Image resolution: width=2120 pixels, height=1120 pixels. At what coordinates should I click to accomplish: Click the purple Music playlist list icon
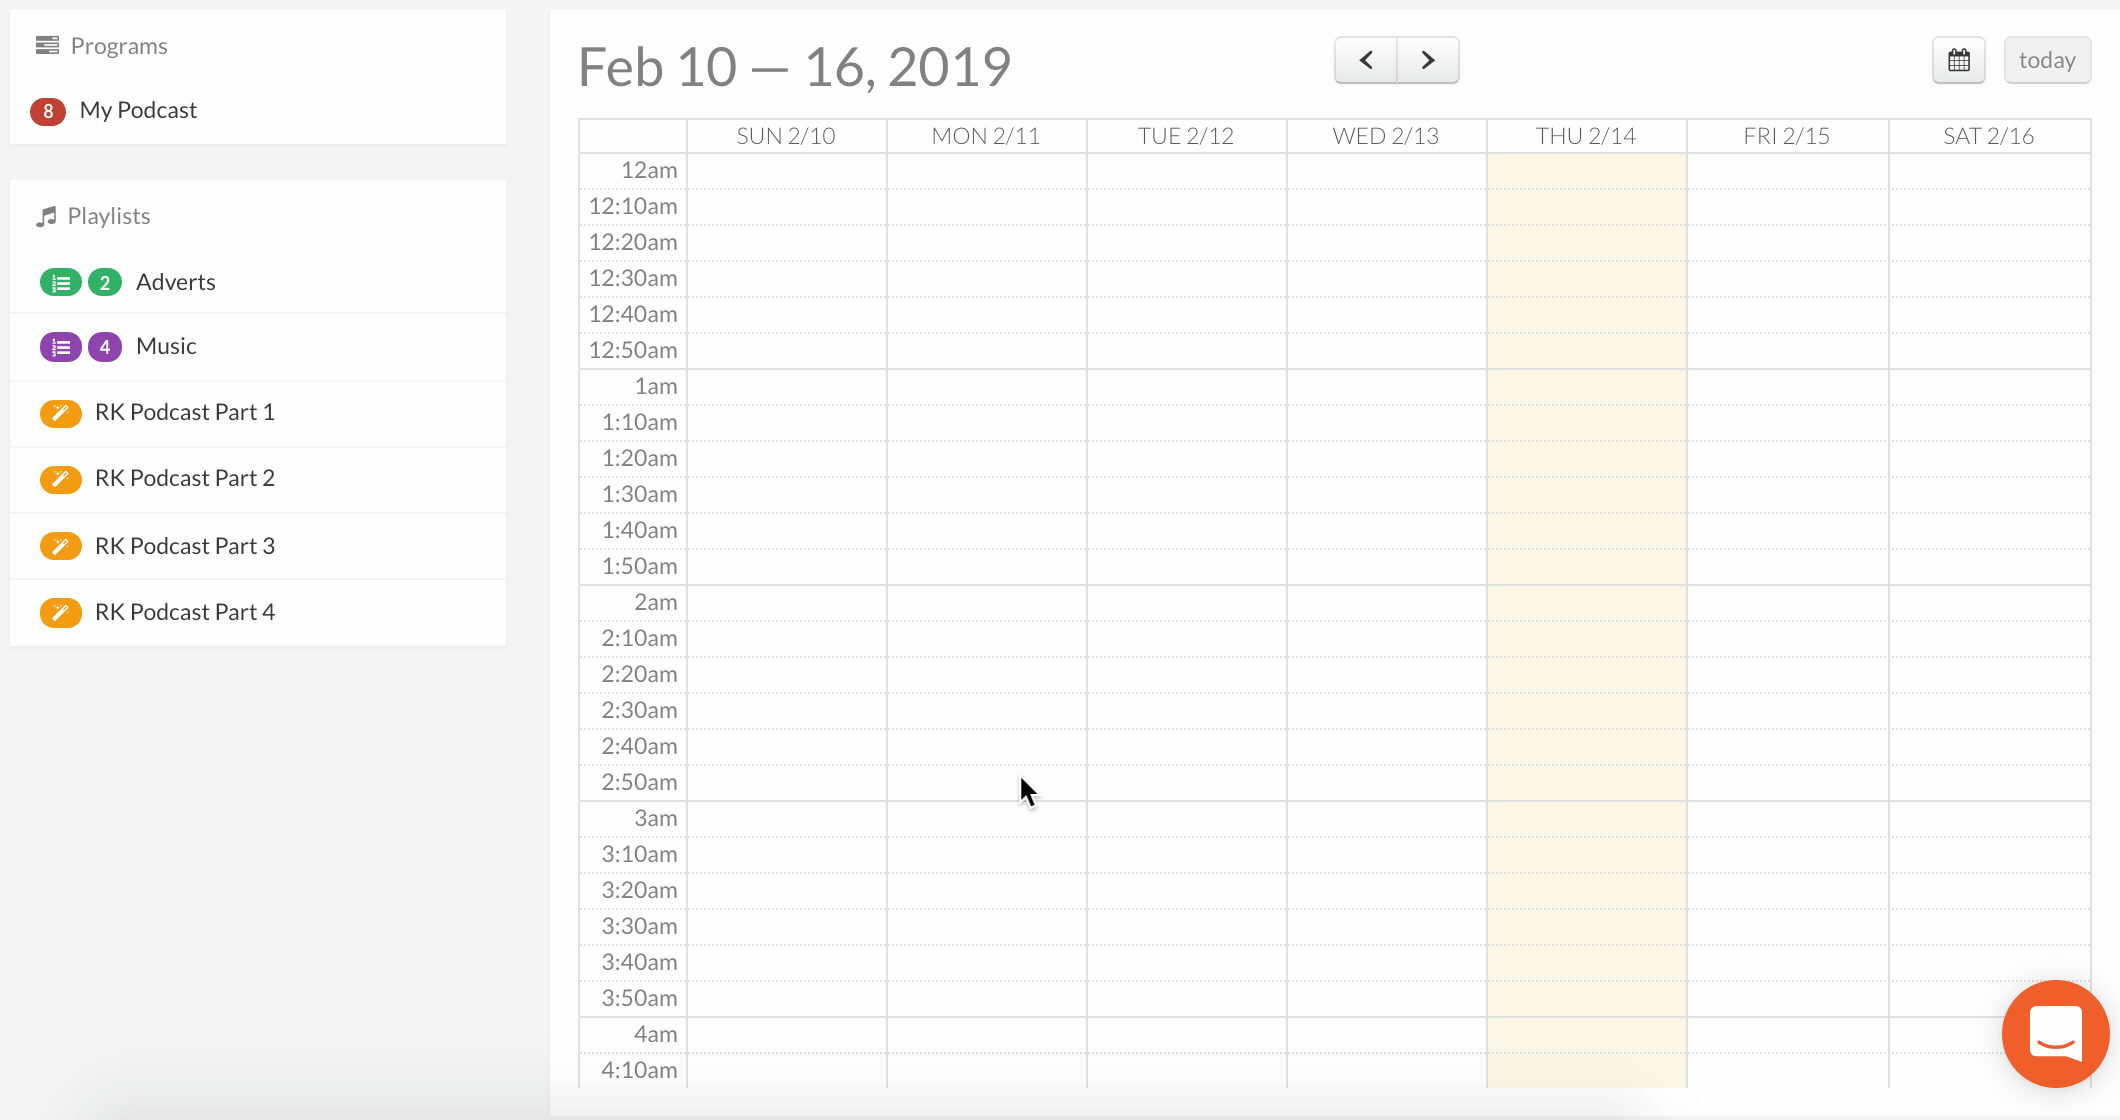pos(60,347)
